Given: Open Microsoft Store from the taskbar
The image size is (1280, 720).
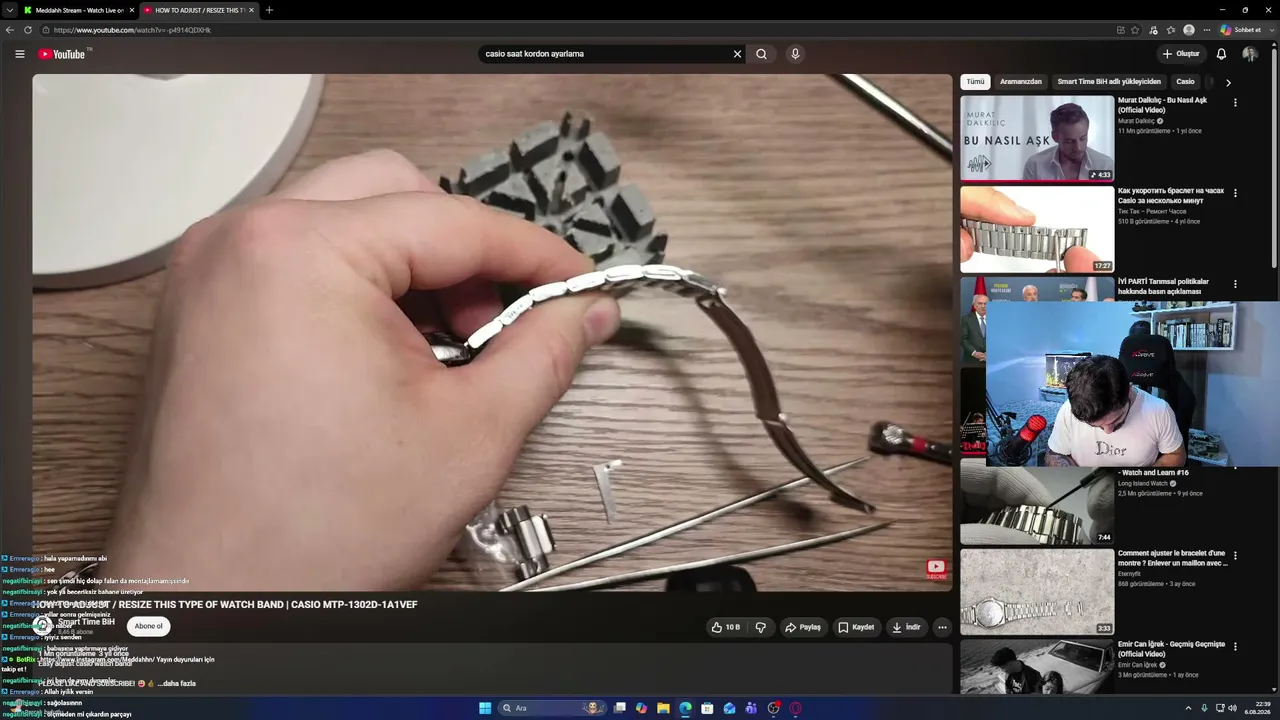Looking at the screenshot, I should pyautogui.click(x=707, y=708).
